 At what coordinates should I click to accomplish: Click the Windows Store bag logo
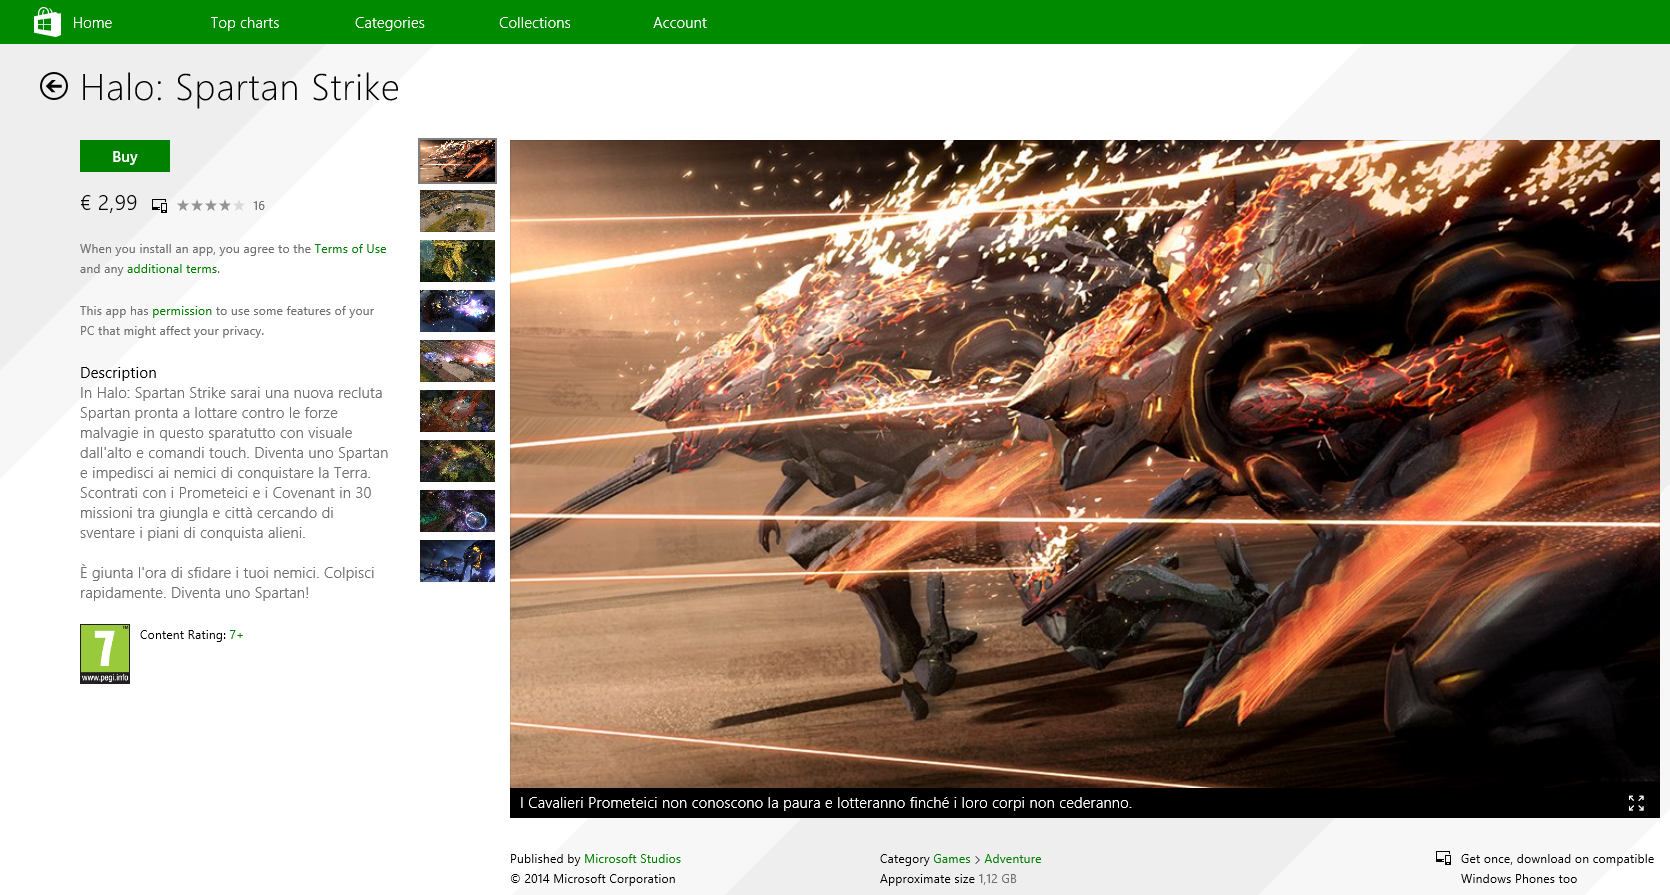click(47, 22)
